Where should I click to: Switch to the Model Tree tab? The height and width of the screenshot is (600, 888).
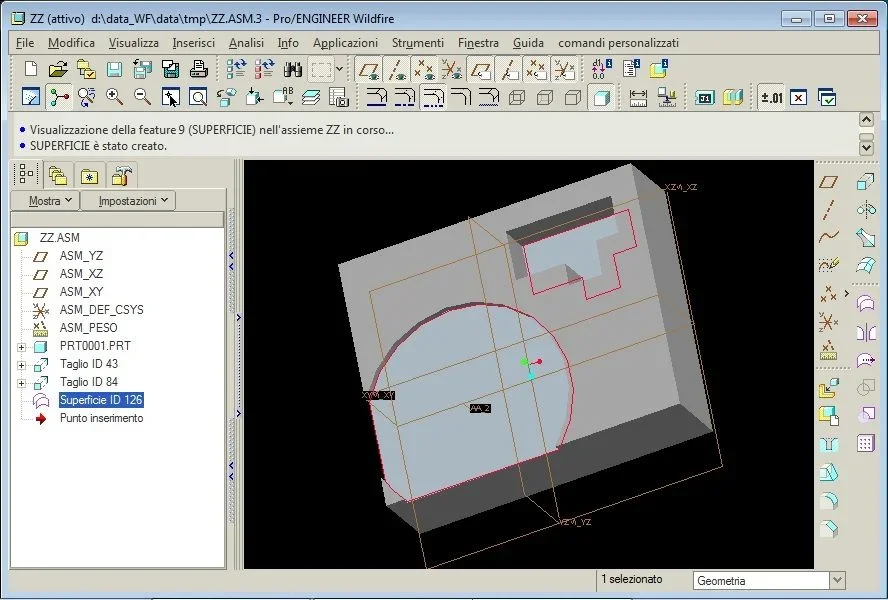click(27, 174)
